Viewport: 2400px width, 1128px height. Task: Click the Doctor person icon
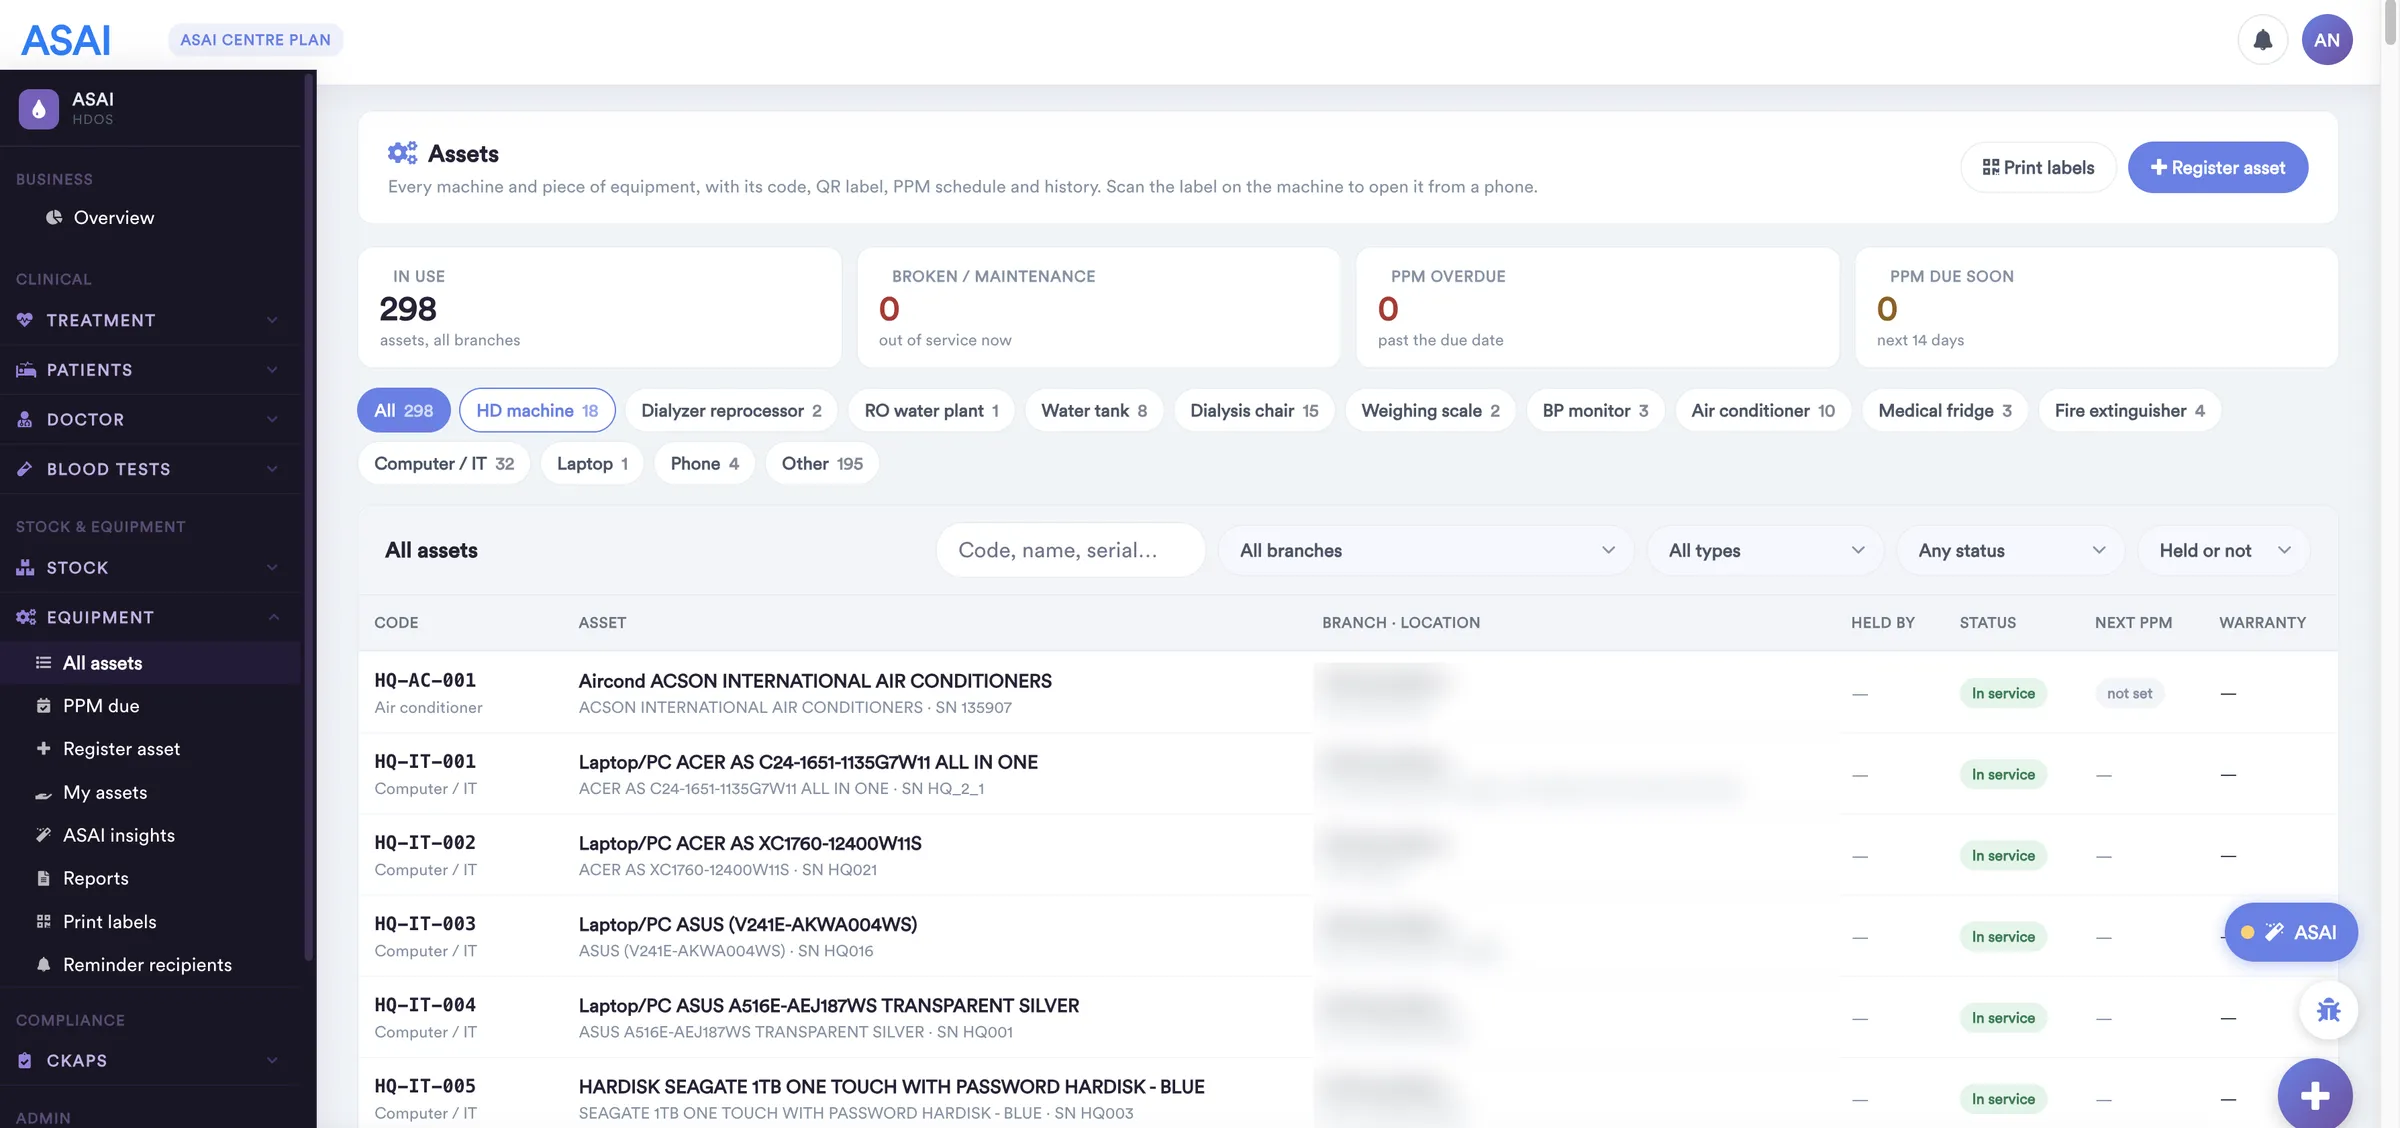[25, 420]
